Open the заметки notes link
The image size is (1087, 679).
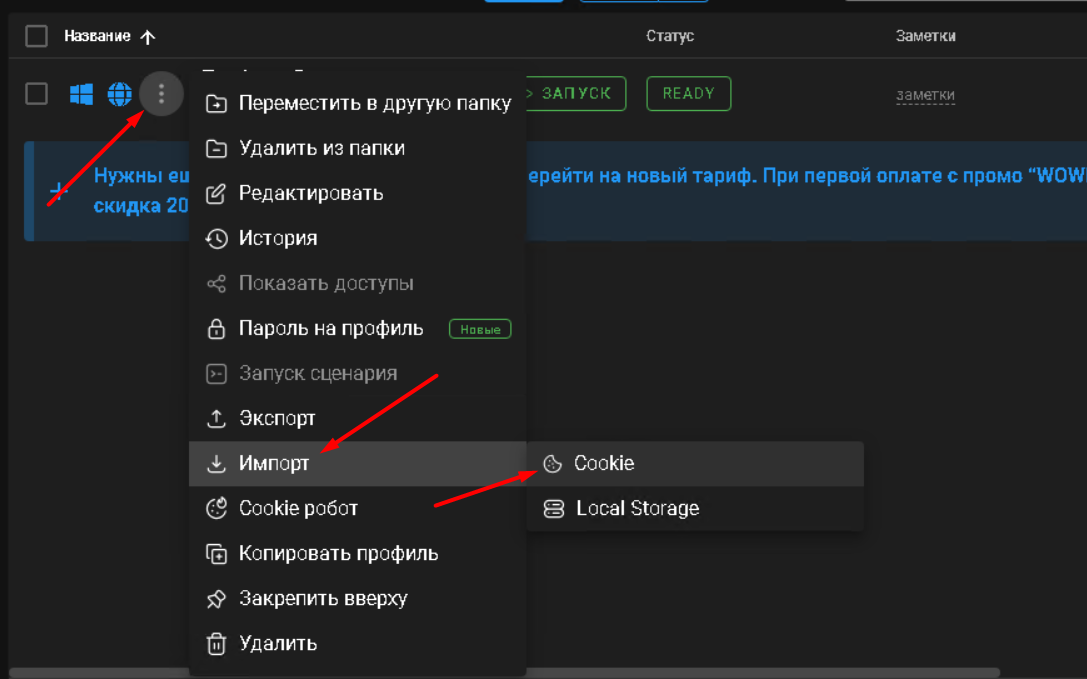pyautogui.click(x=925, y=96)
